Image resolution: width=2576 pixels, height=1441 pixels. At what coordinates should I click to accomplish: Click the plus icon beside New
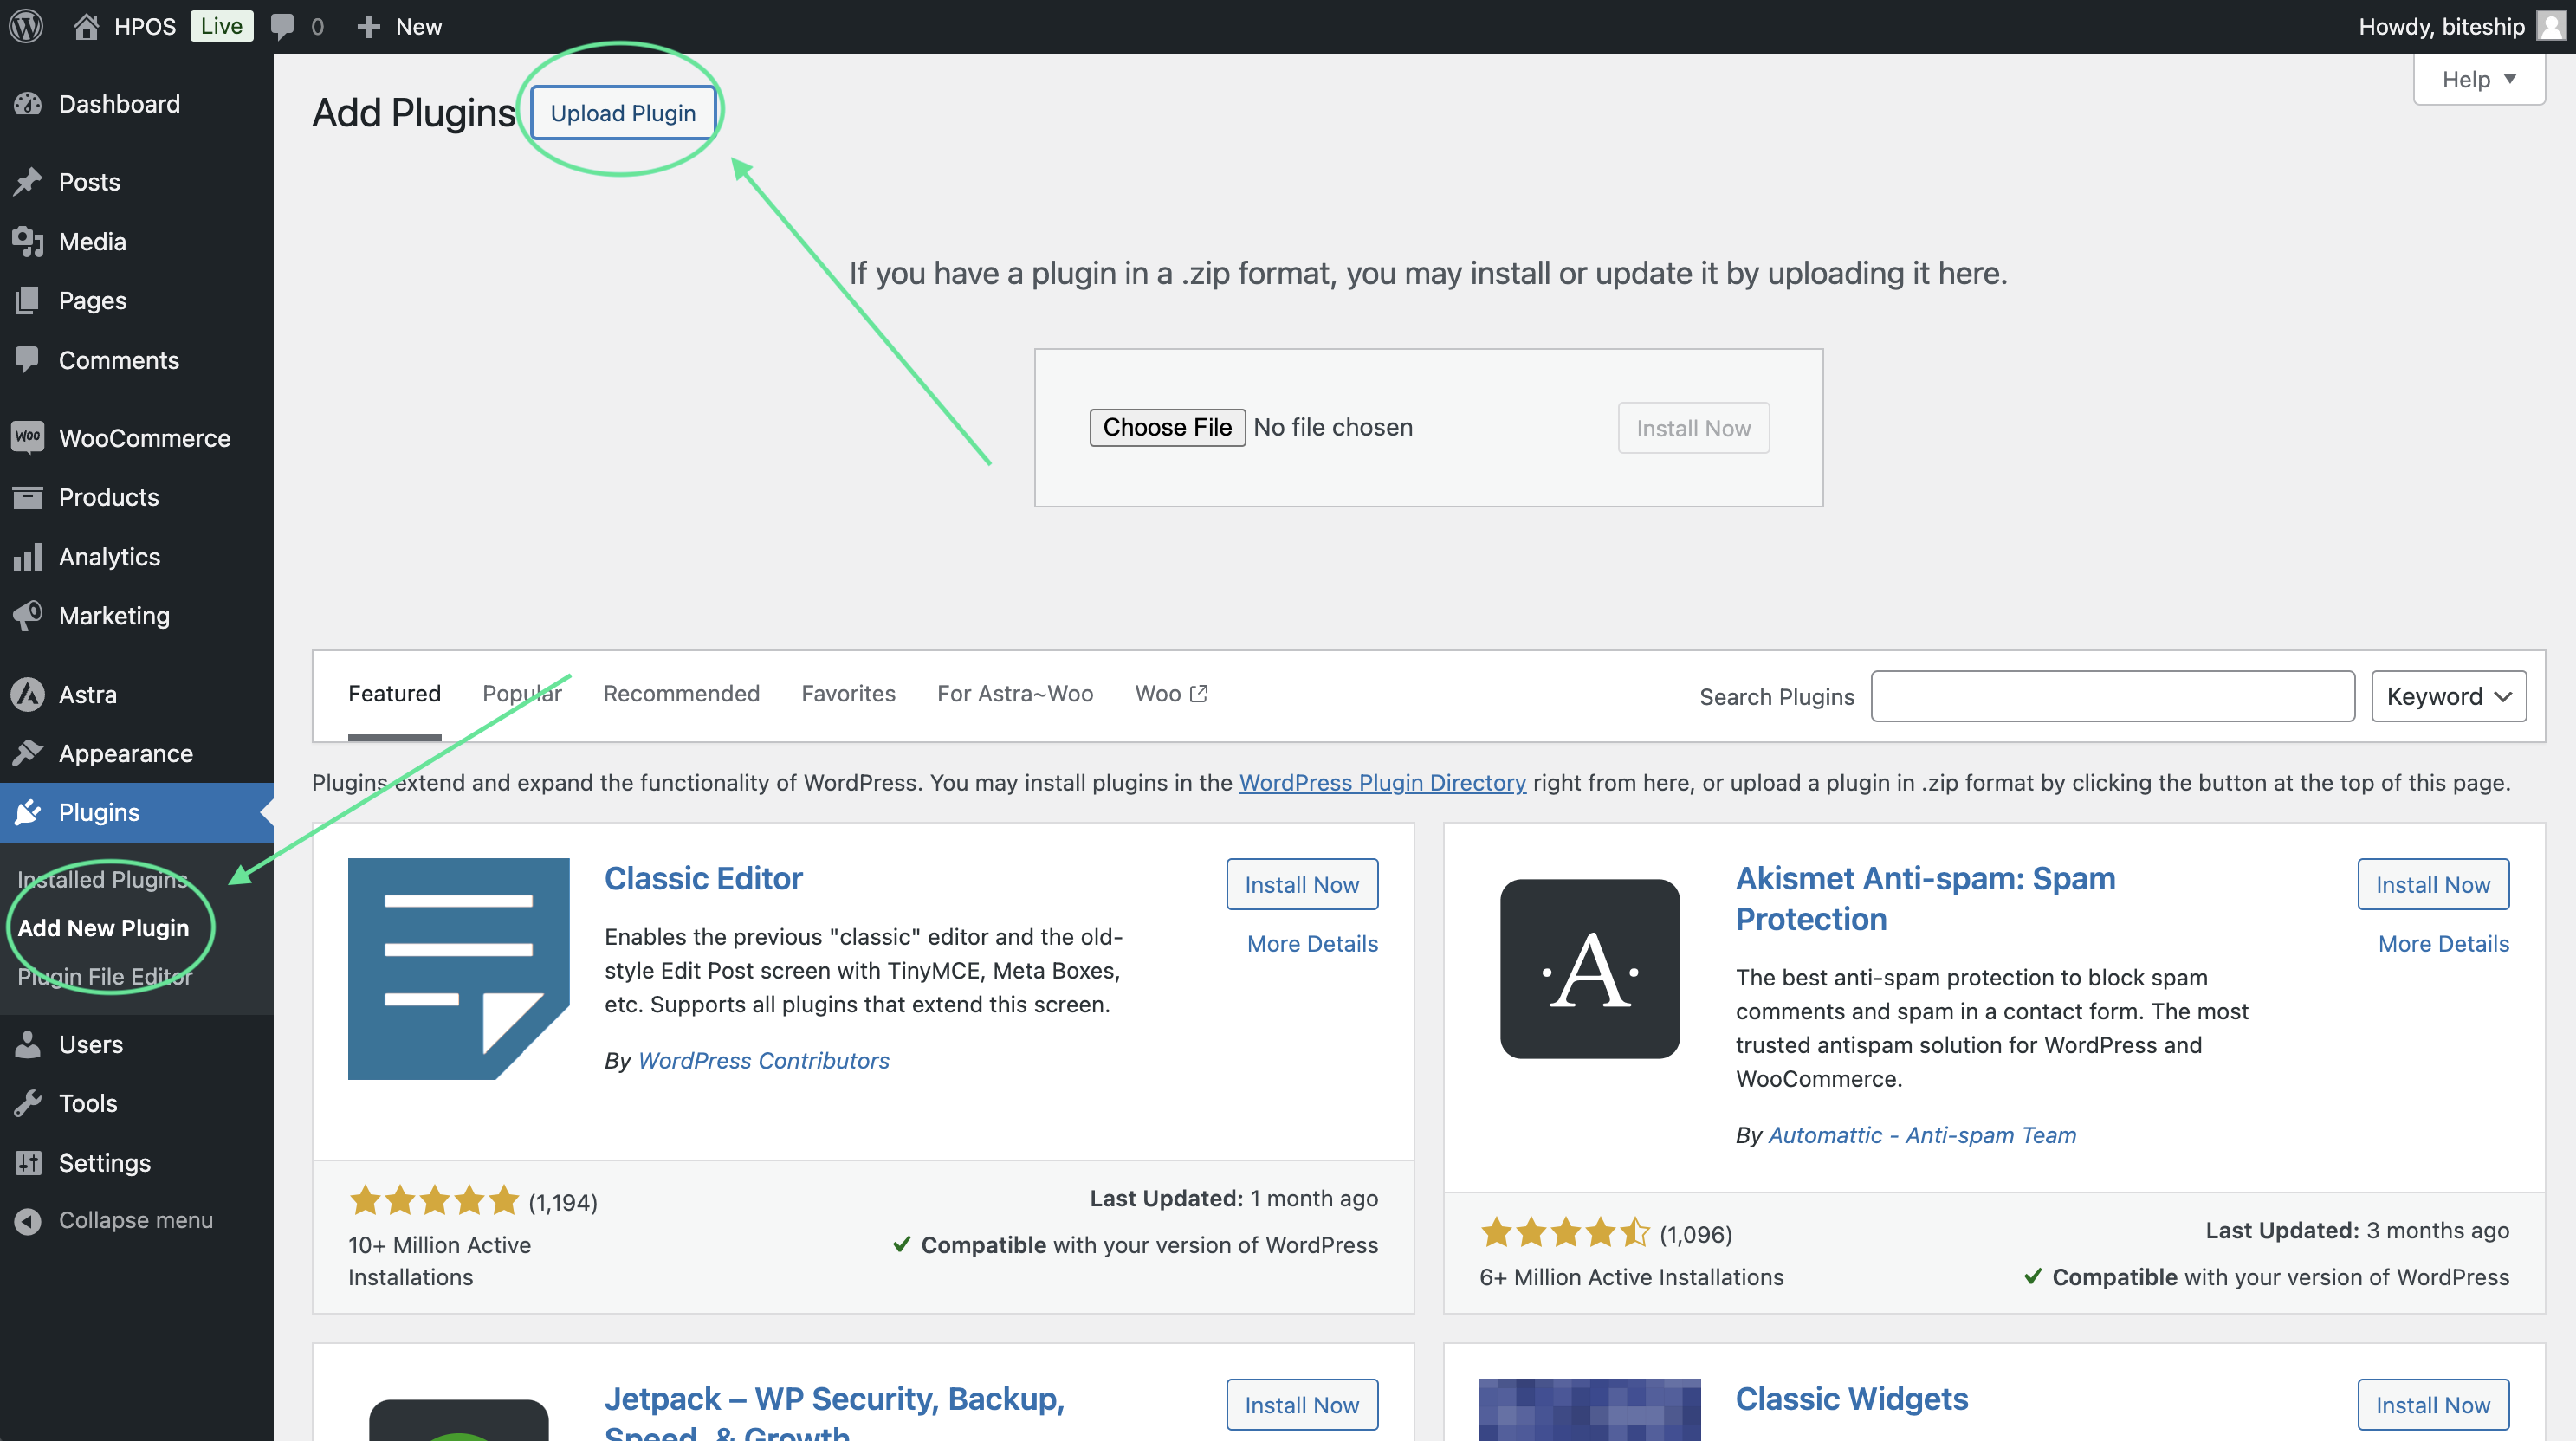pos(368,27)
